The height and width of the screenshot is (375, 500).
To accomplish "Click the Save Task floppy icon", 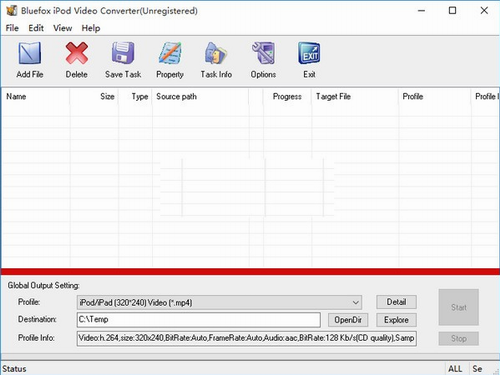I will 123,53.
